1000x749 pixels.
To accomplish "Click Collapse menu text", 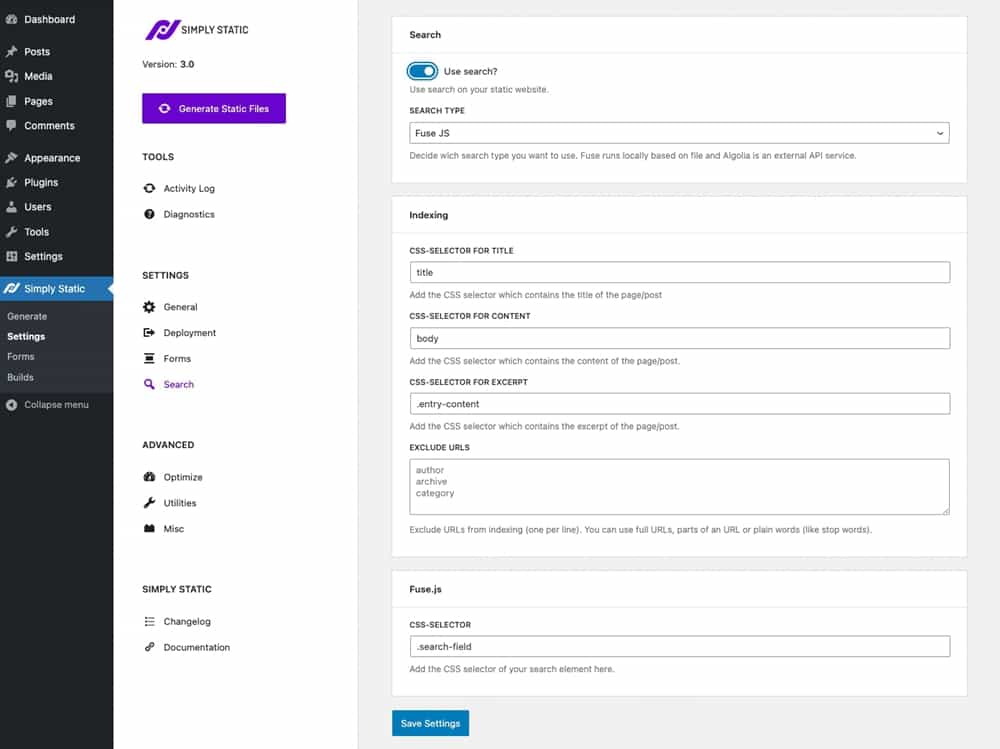I will pyautogui.click(x=56, y=404).
